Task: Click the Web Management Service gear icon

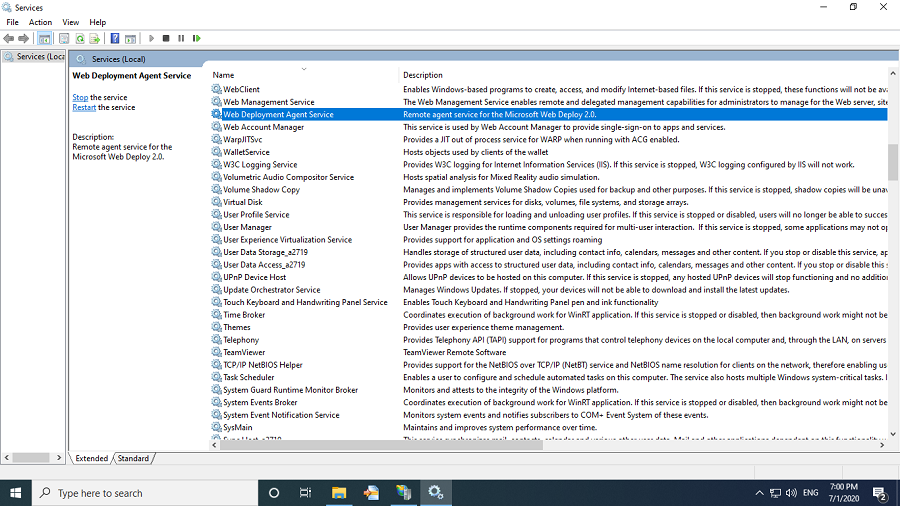Action: [216, 102]
